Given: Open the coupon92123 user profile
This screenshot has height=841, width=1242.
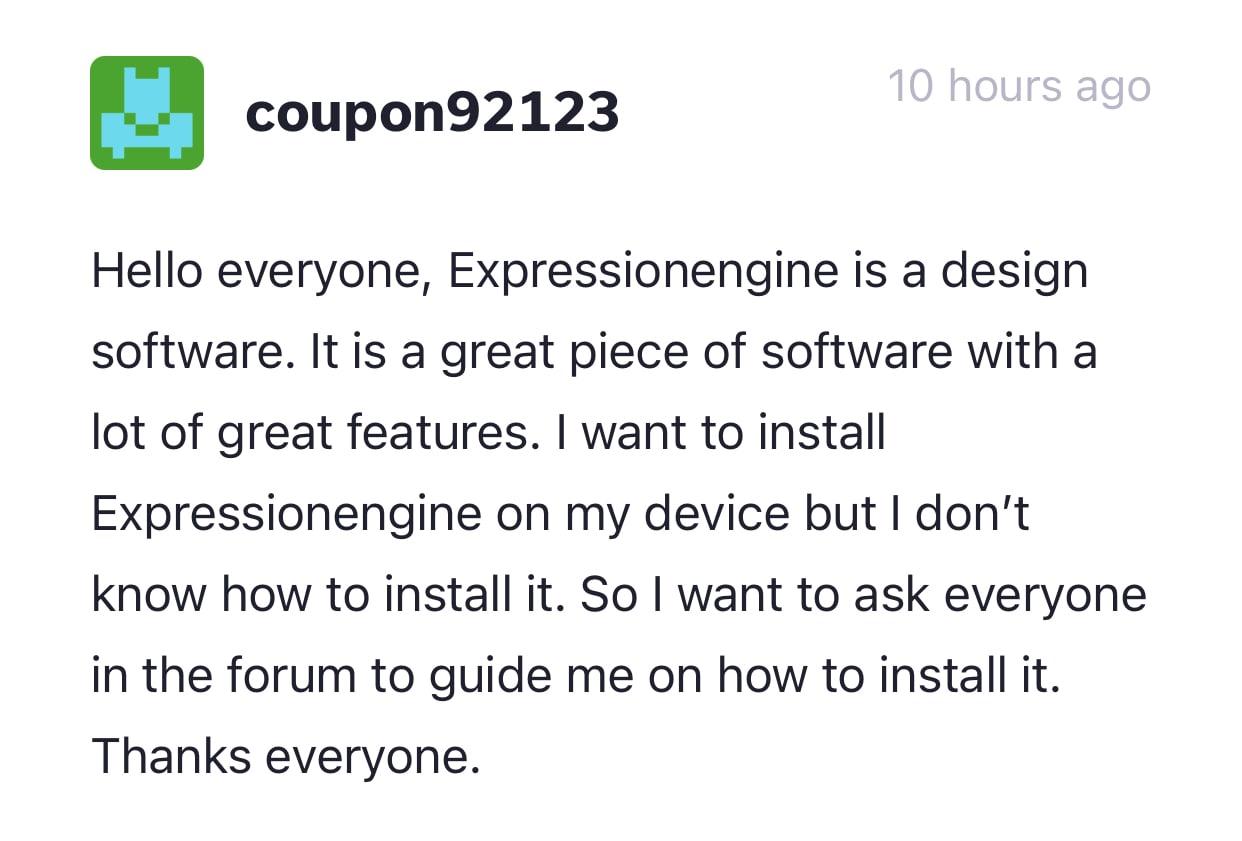Looking at the screenshot, I should coord(432,113).
